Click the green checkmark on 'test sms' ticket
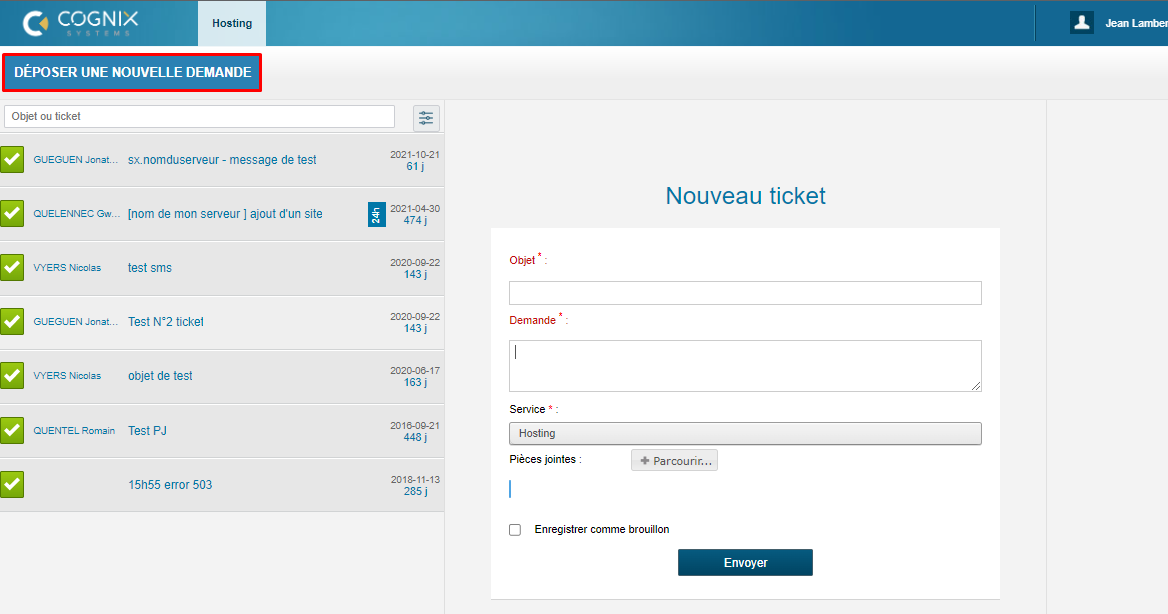The width and height of the screenshot is (1168, 614). pos(13,267)
